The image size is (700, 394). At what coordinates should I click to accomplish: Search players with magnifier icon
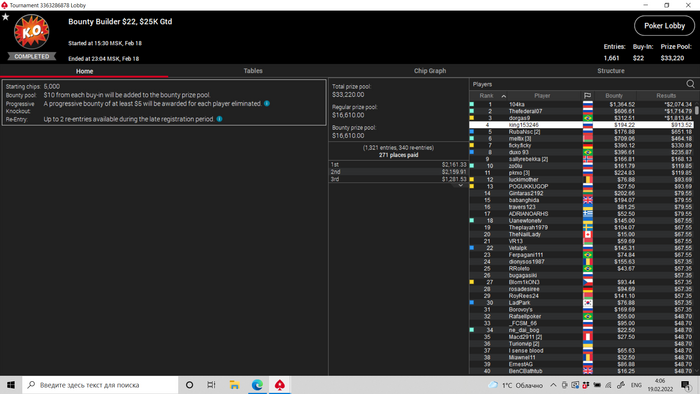[x=690, y=84]
